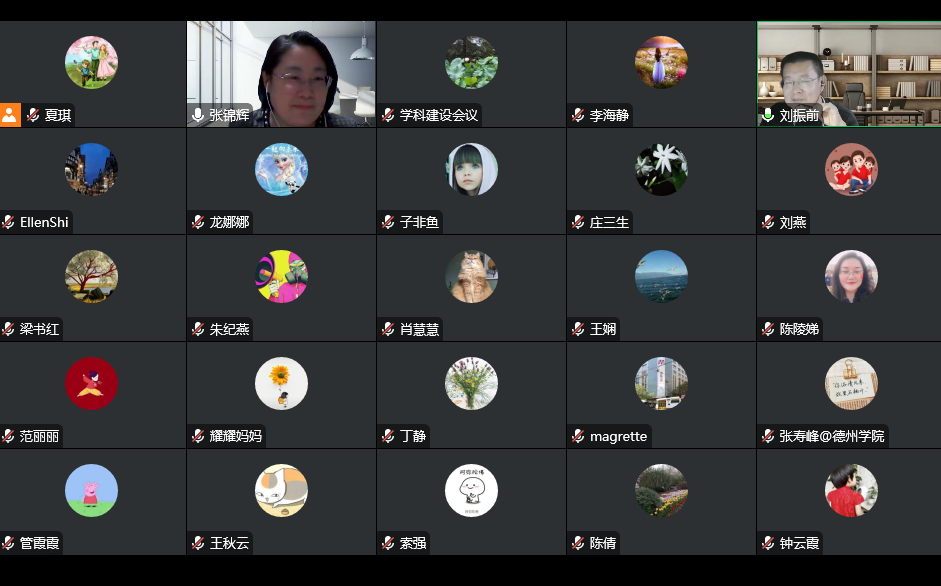
Task: Click the name label 钟云霞
Action: (x=799, y=543)
